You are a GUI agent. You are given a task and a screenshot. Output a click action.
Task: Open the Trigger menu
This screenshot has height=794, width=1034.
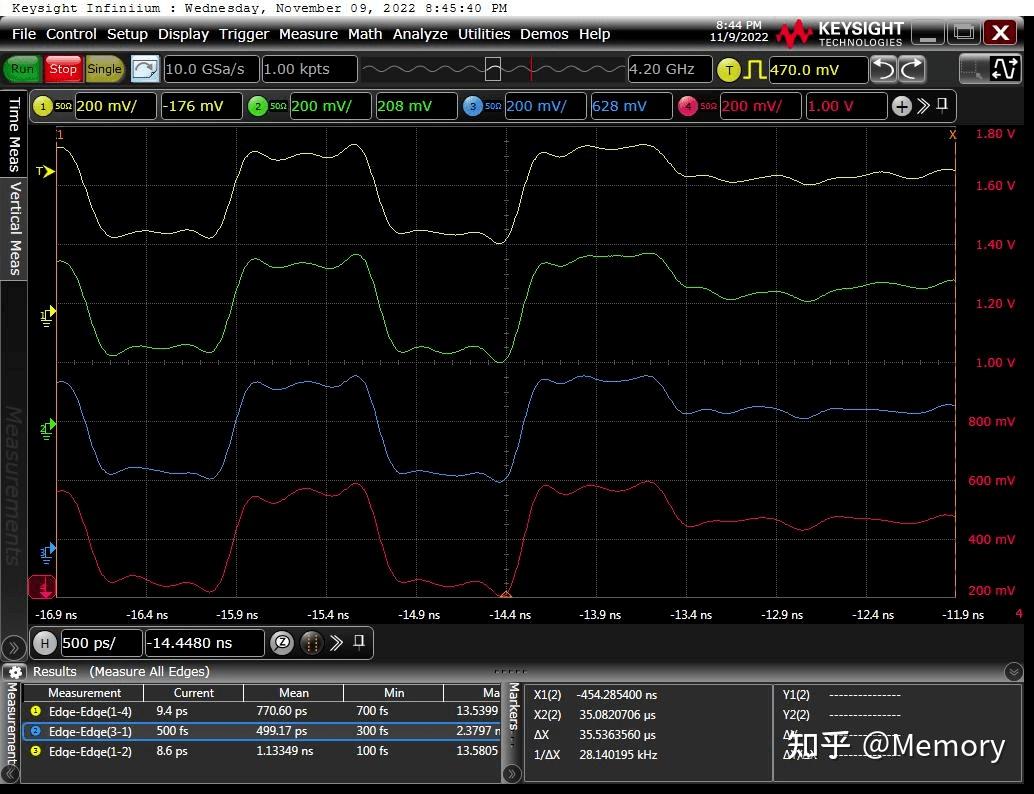click(x=243, y=34)
